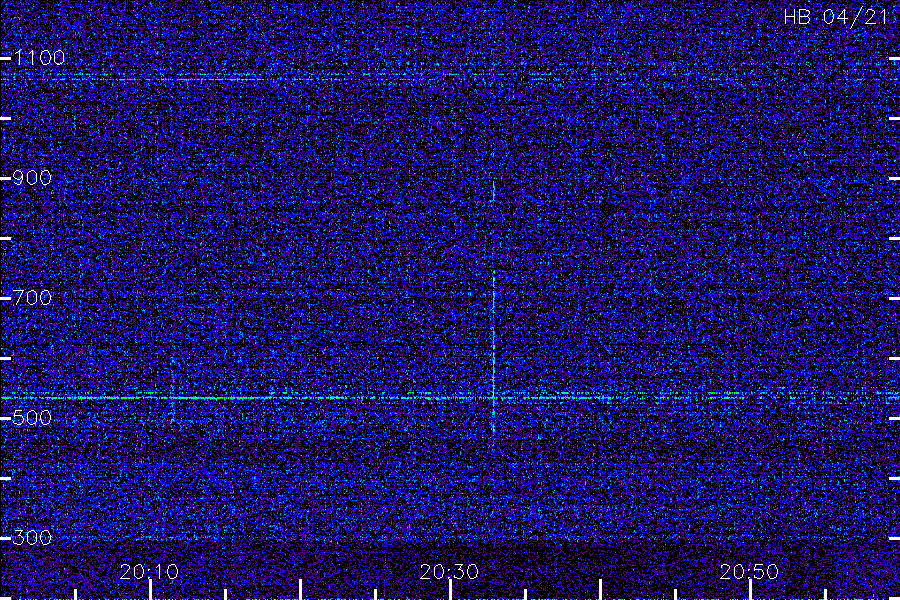Click the HB 04/21 station date label

click(835, 17)
